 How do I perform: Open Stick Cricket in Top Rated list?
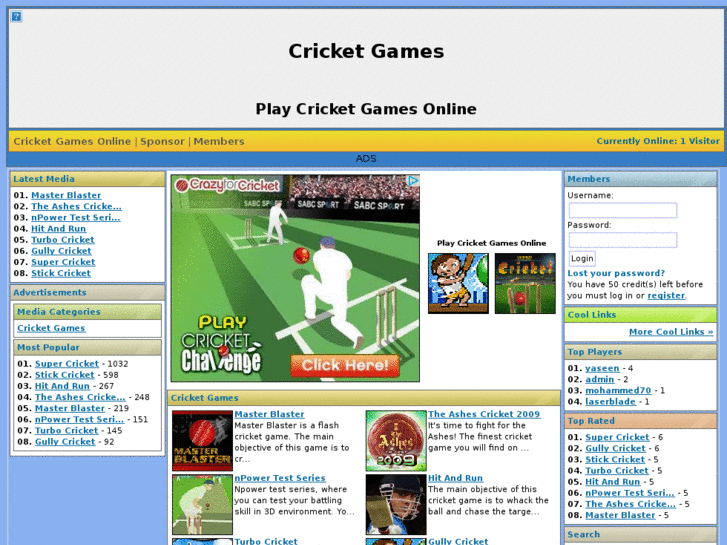615,460
